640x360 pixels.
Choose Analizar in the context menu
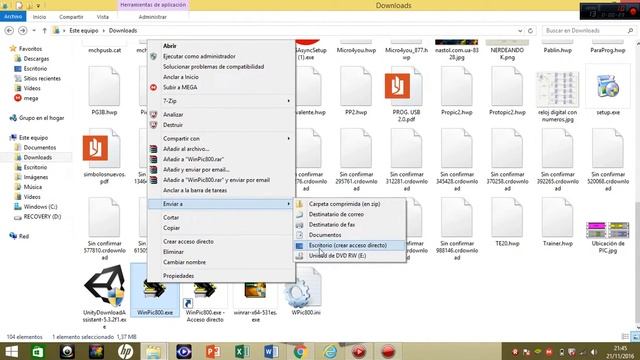pos(221,115)
